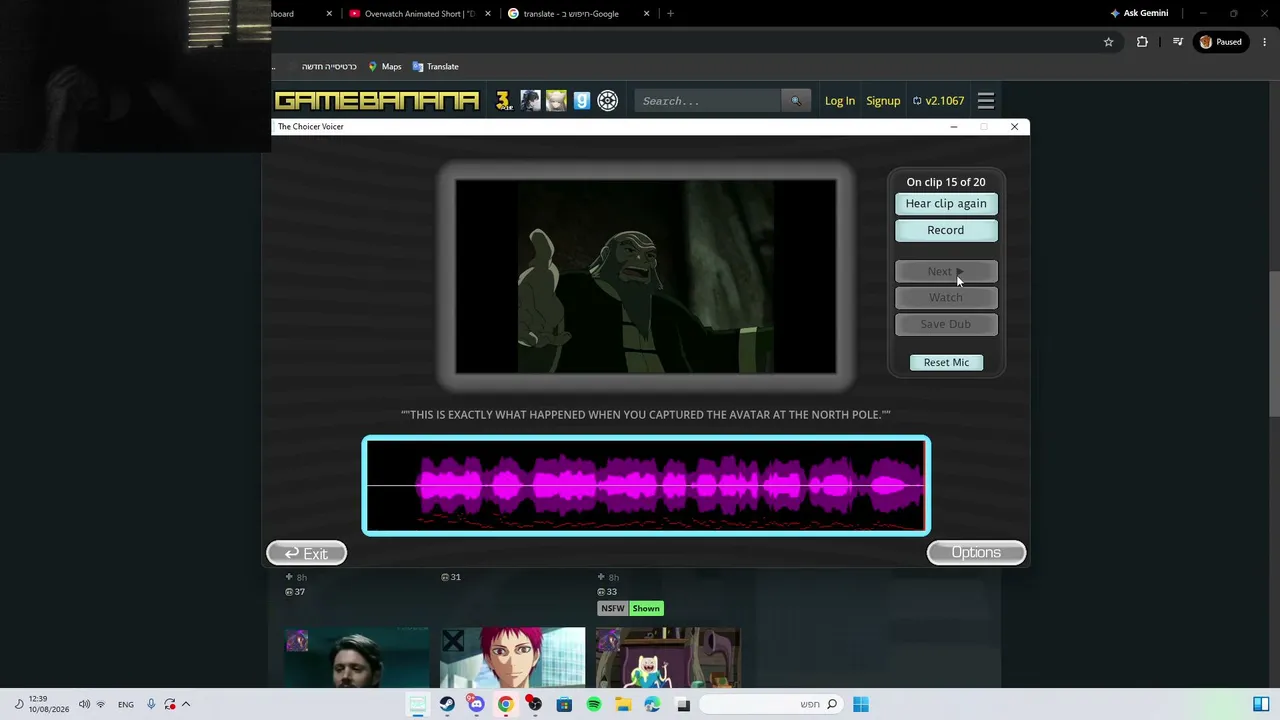Exit The Choicer Voicer

[x=307, y=553]
